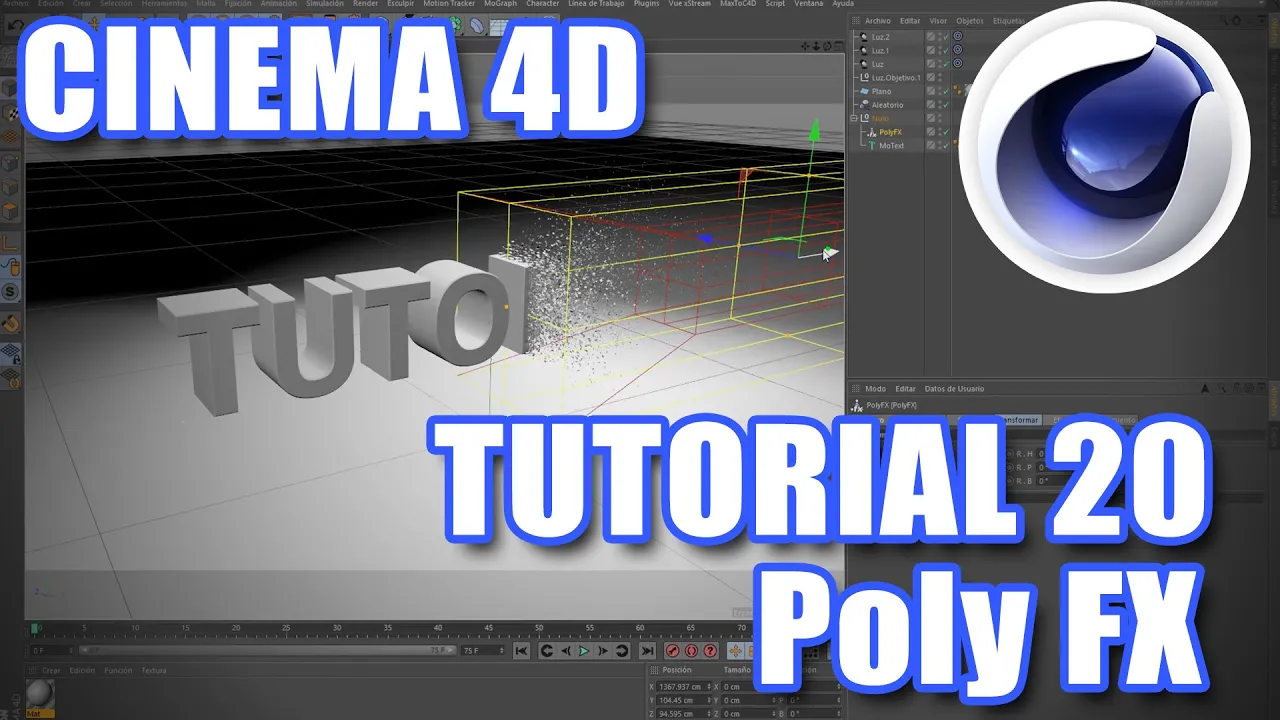Click the PolyFX object icon
The height and width of the screenshot is (720, 1280).
(872, 132)
